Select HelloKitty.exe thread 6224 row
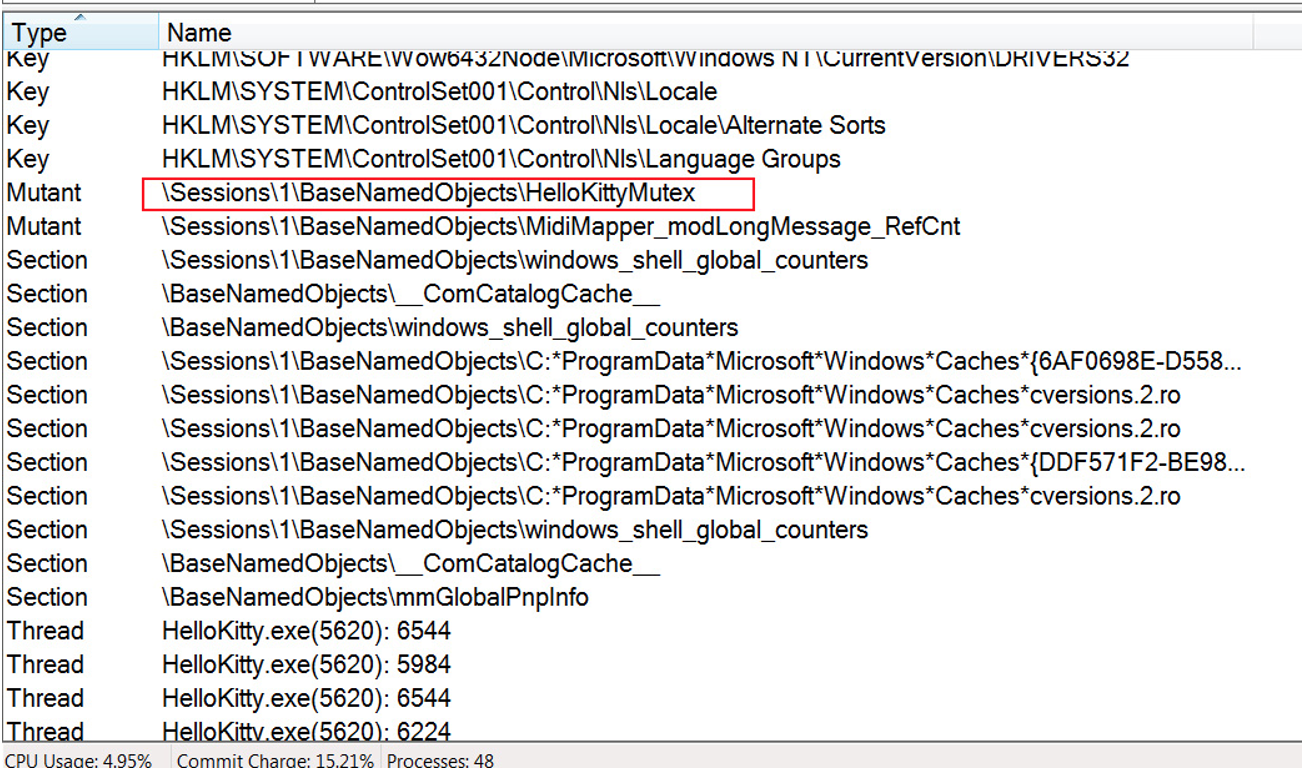 (x=306, y=732)
